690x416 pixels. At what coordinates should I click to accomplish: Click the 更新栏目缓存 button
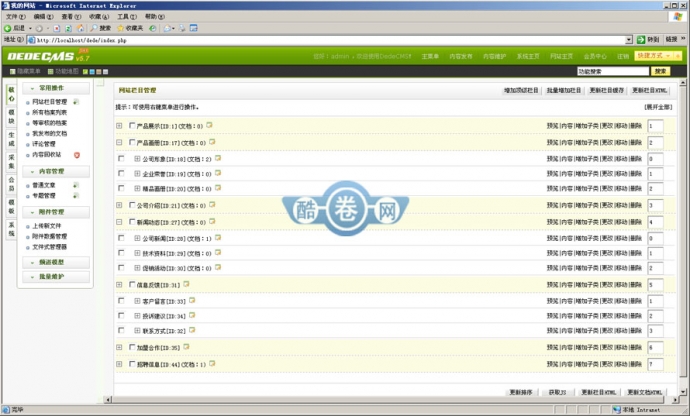coord(606,90)
